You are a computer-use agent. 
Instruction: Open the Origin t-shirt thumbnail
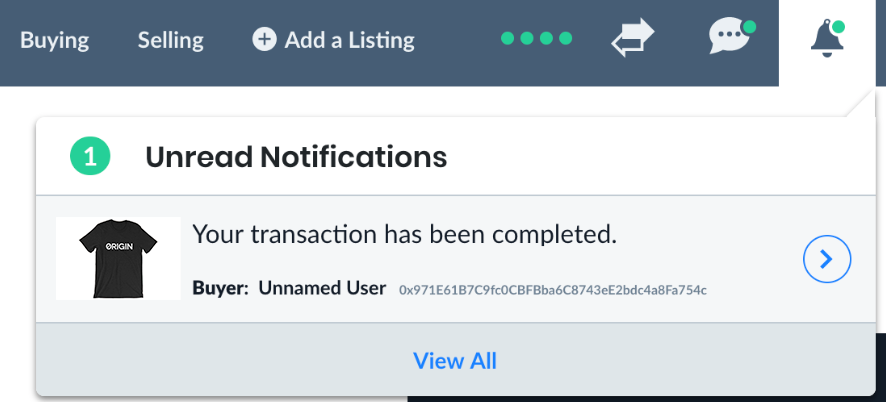click(x=118, y=258)
